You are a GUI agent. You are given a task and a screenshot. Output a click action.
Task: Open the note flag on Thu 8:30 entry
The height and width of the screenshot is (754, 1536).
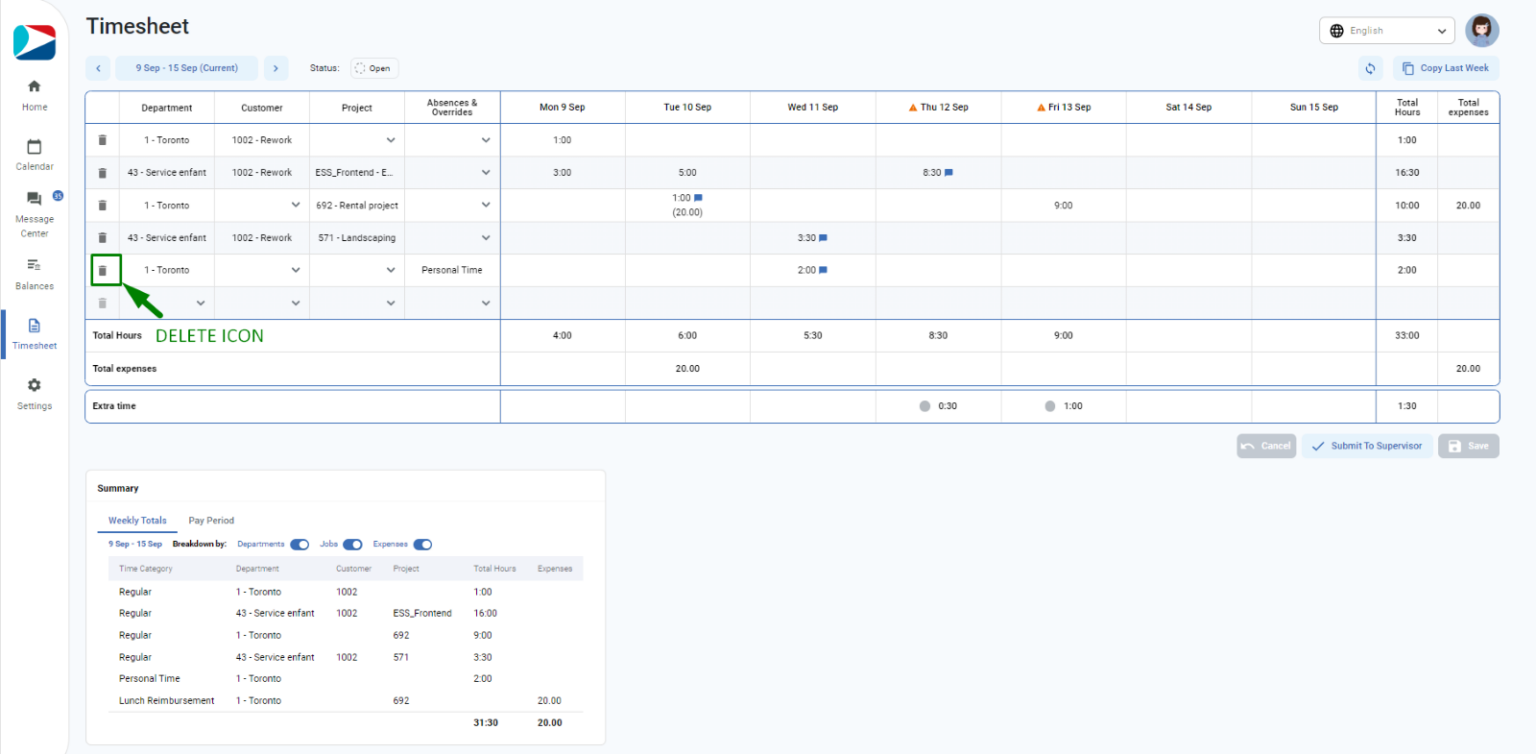pos(948,172)
